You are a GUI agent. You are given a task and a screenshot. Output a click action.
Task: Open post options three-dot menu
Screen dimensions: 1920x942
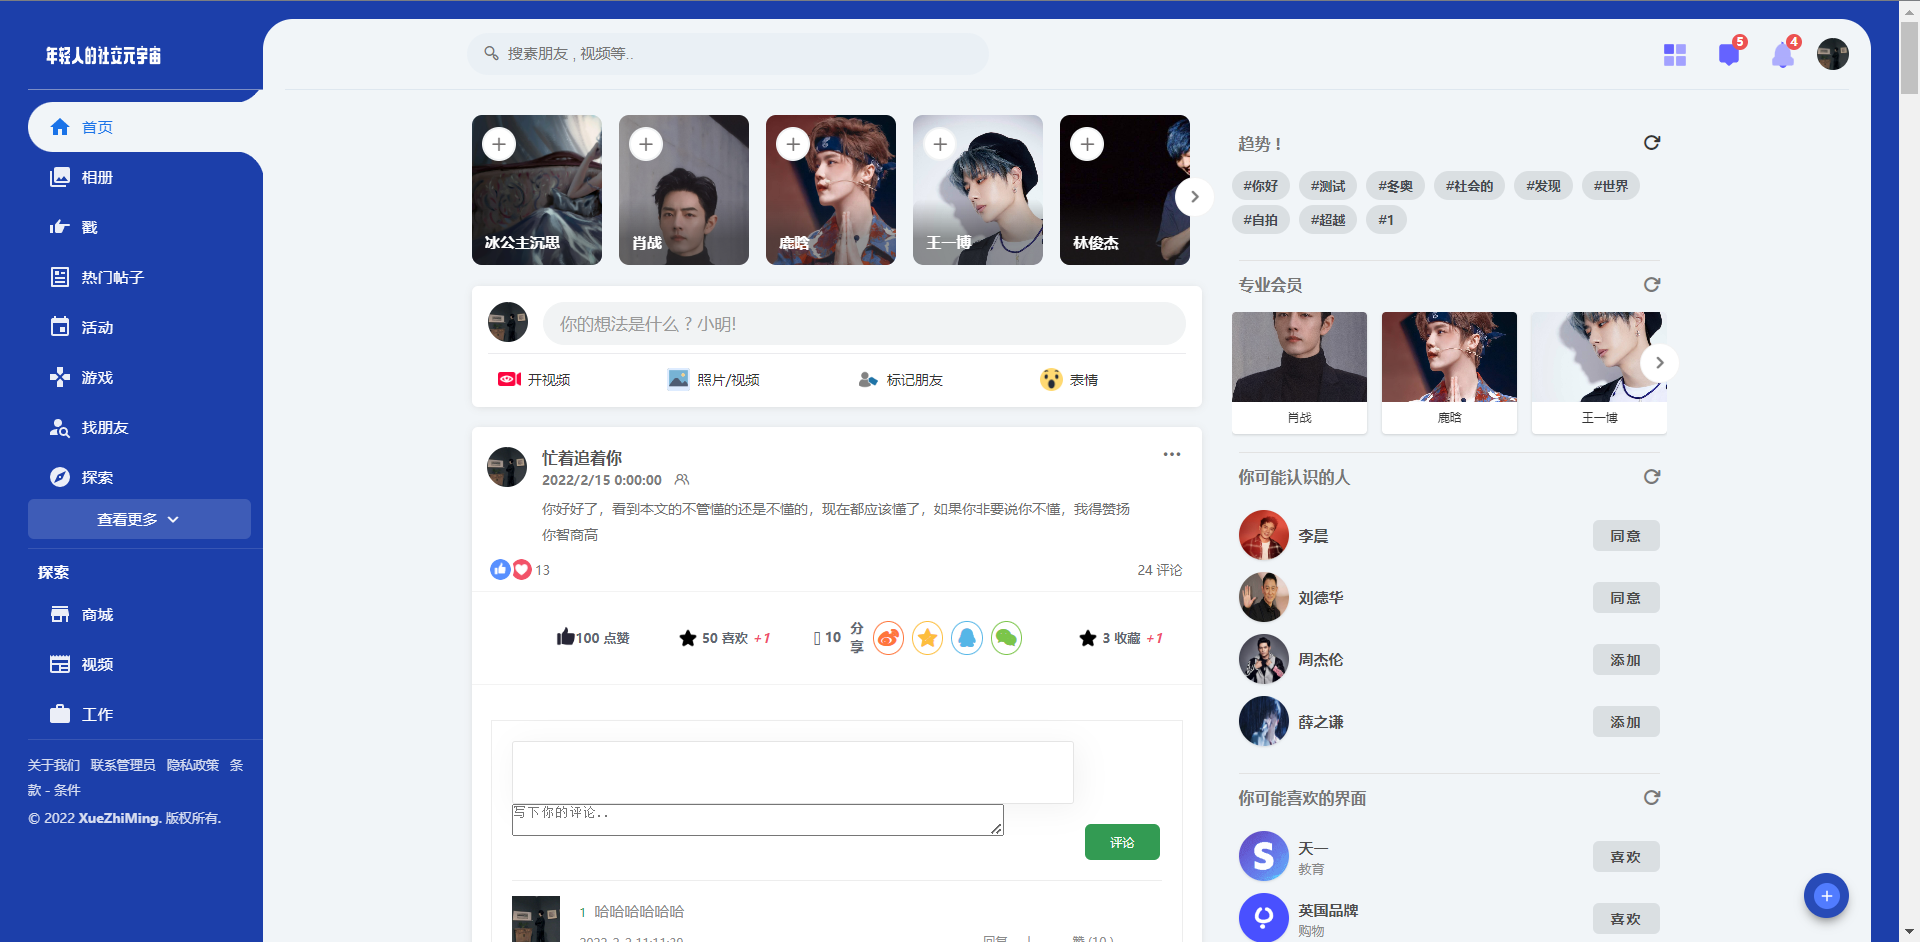1172,454
